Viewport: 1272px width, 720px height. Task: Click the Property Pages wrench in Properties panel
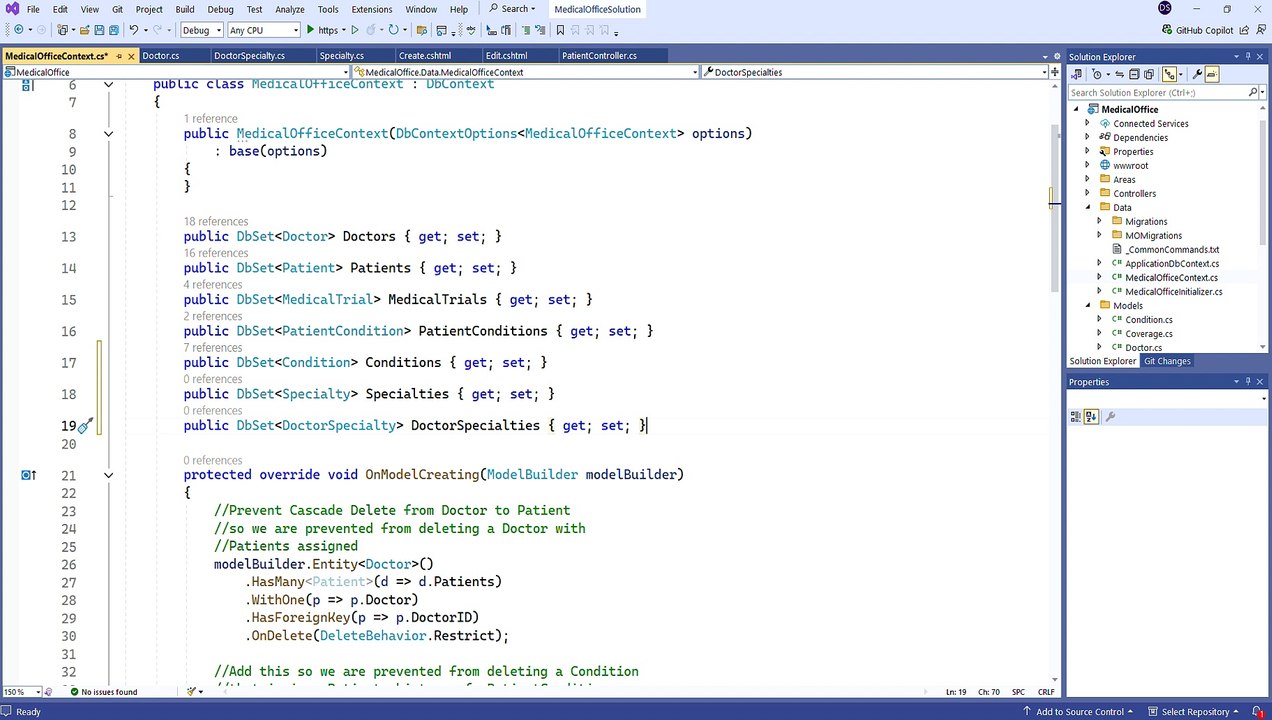1110,417
